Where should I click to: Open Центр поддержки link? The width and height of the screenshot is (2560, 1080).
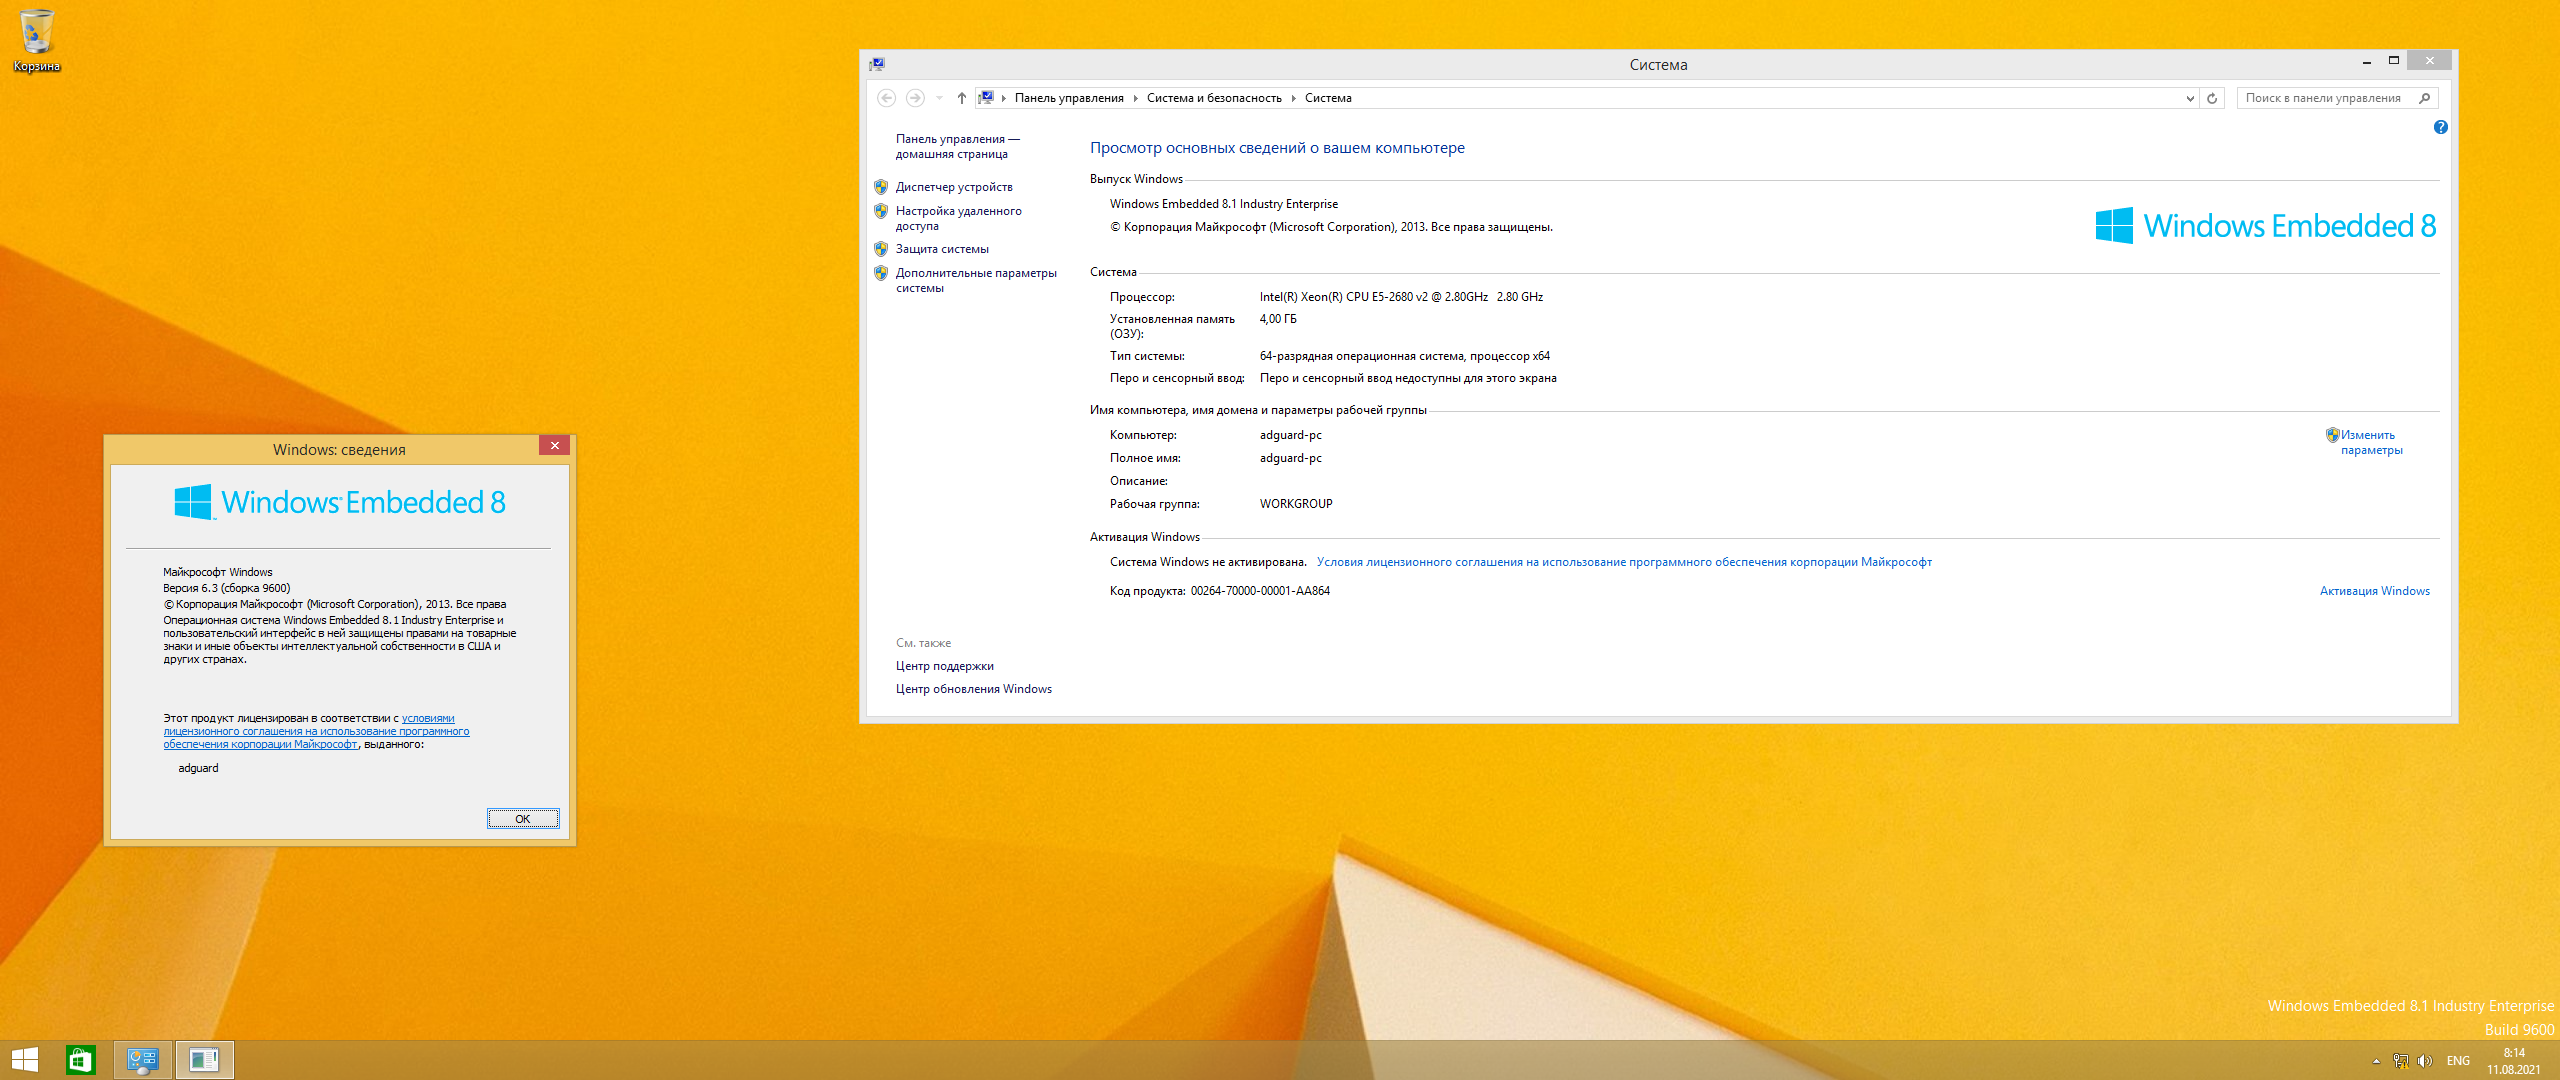point(944,666)
